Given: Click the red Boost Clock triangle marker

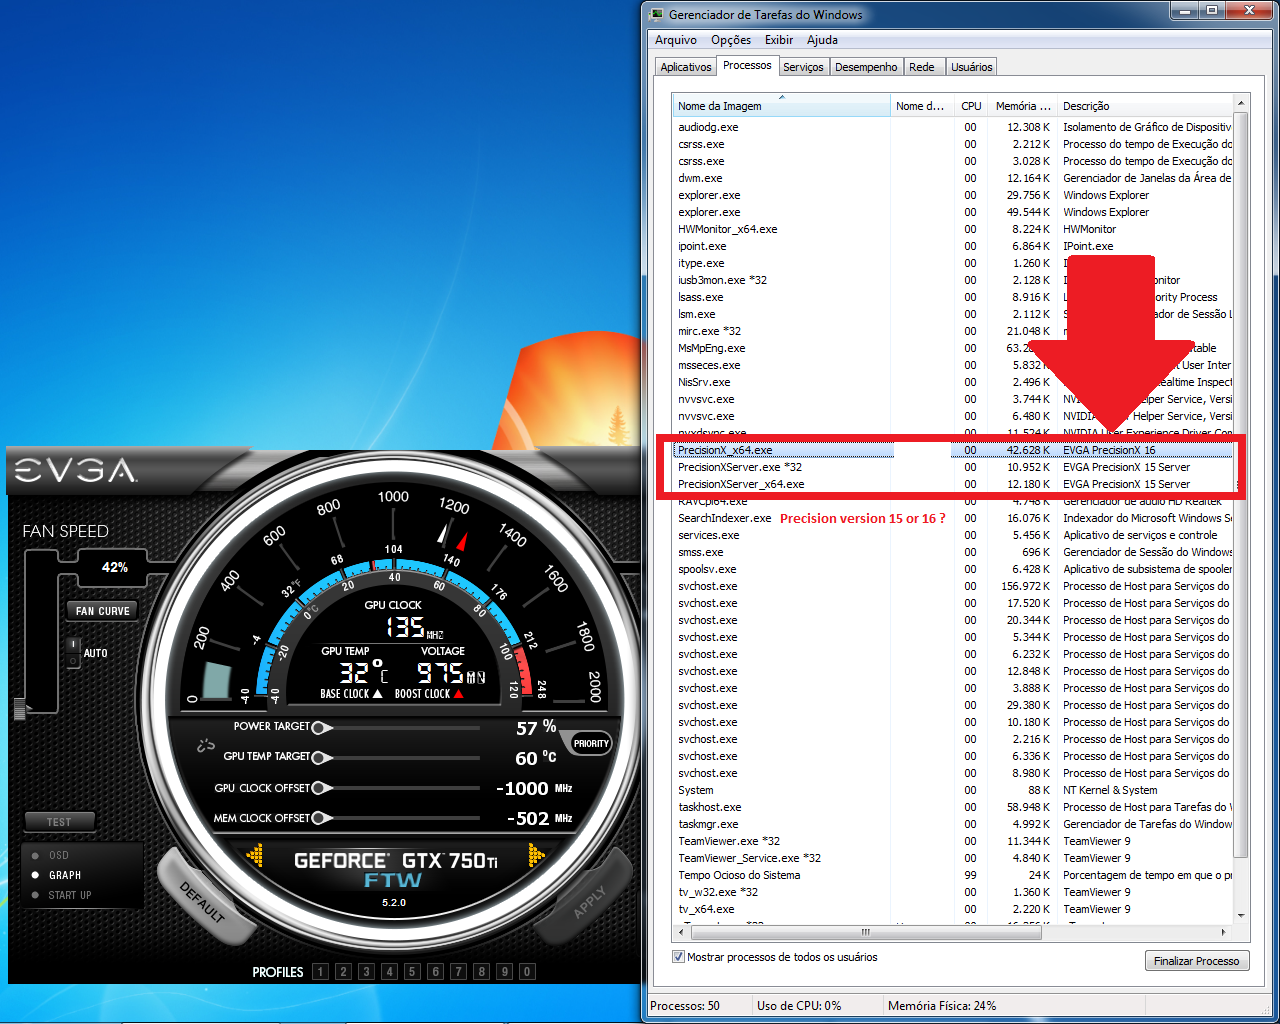Looking at the screenshot, I should (458, 693).
